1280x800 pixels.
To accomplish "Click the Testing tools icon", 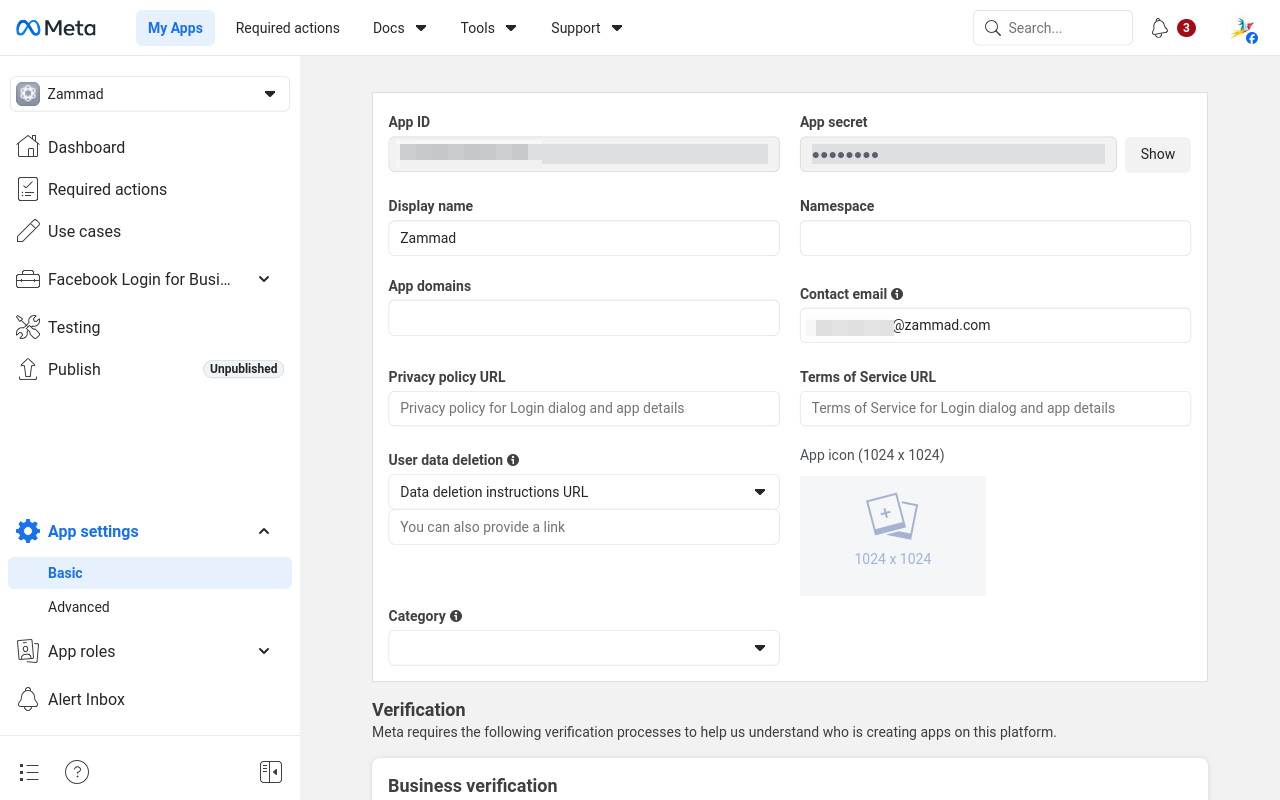I will [28, 327].
